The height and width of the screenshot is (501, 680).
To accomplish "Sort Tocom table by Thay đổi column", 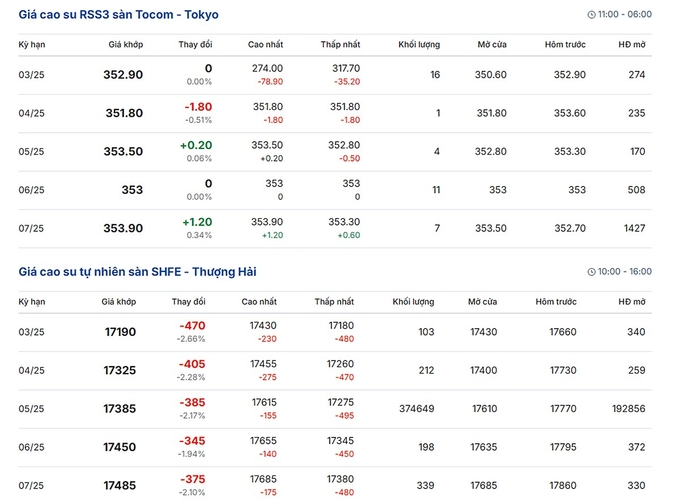I will [195, 44].
